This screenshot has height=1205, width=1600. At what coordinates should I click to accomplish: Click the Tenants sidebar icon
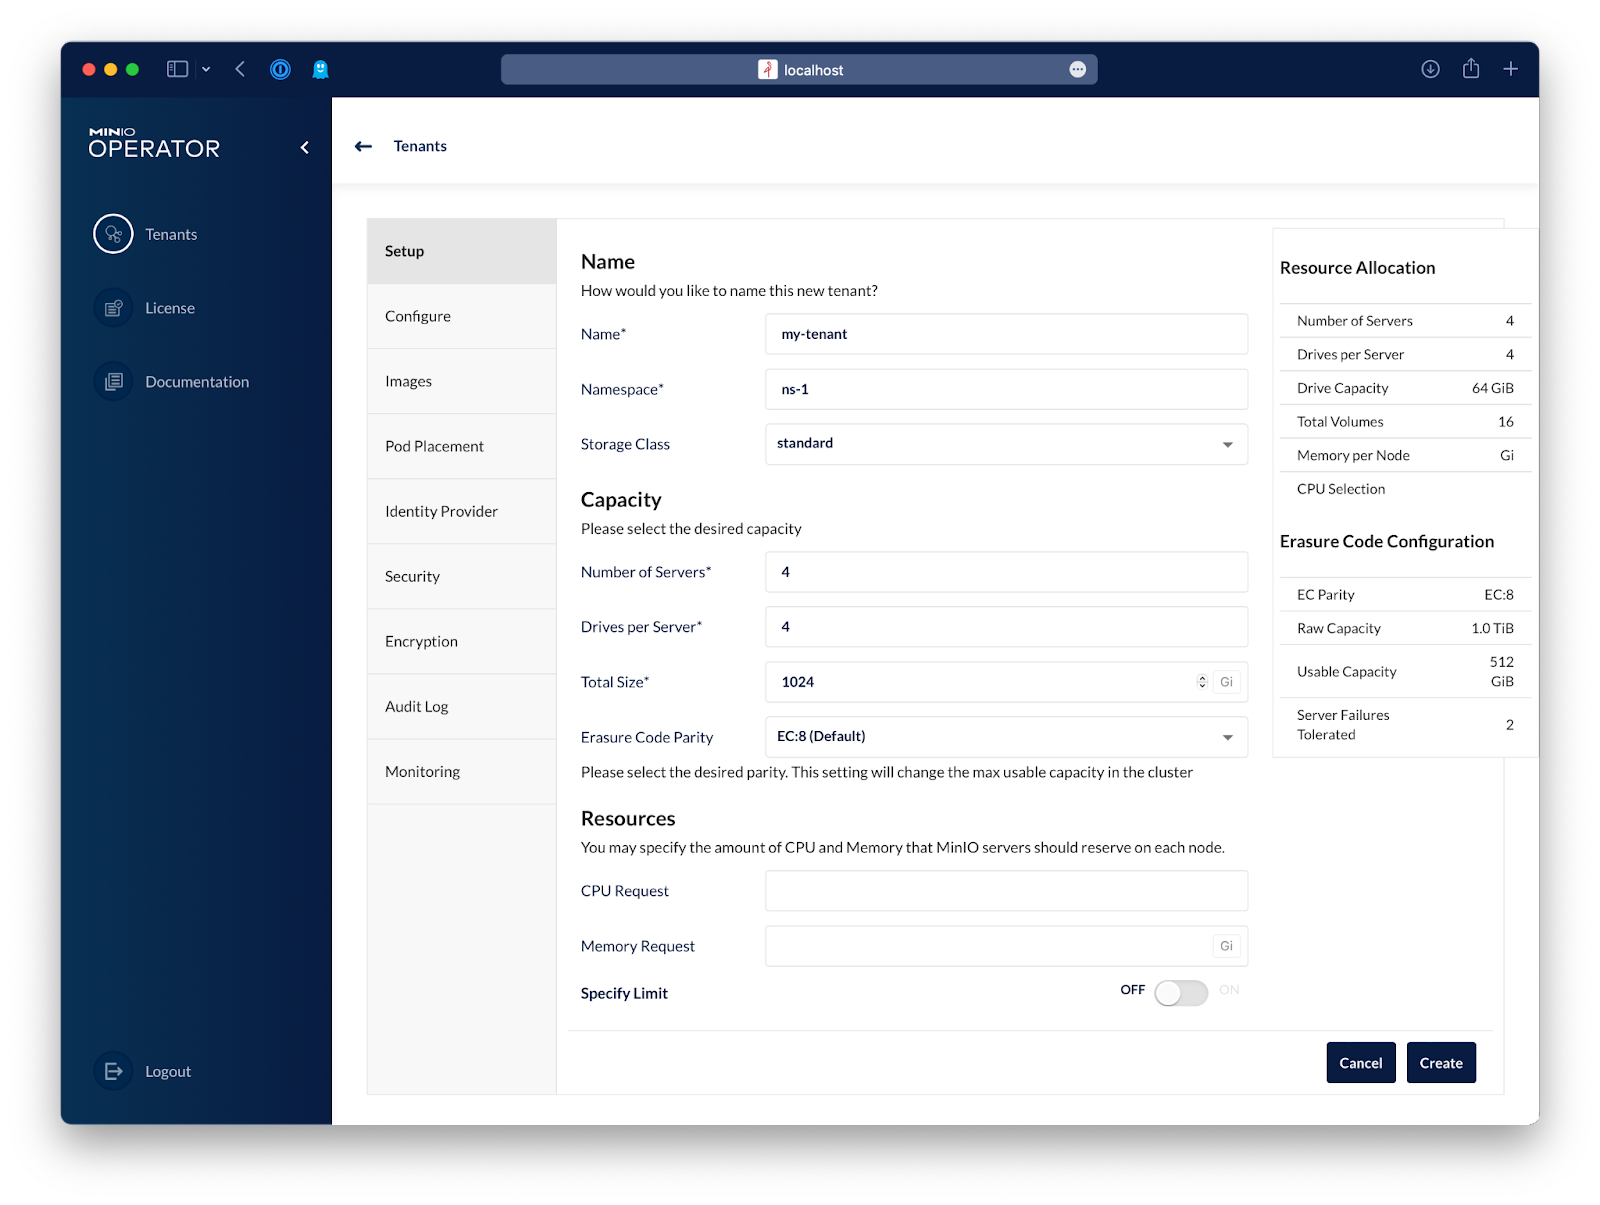[113, 234]
